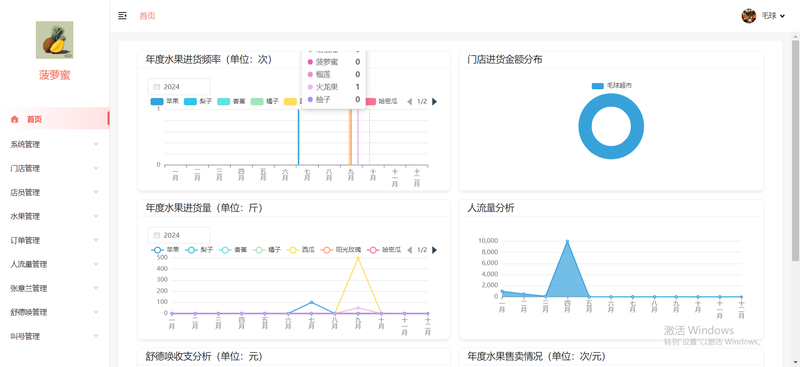Expand the 叫号管理 sidebar menu
Viewport: 800px width, 367px height.
click(55, 336)
